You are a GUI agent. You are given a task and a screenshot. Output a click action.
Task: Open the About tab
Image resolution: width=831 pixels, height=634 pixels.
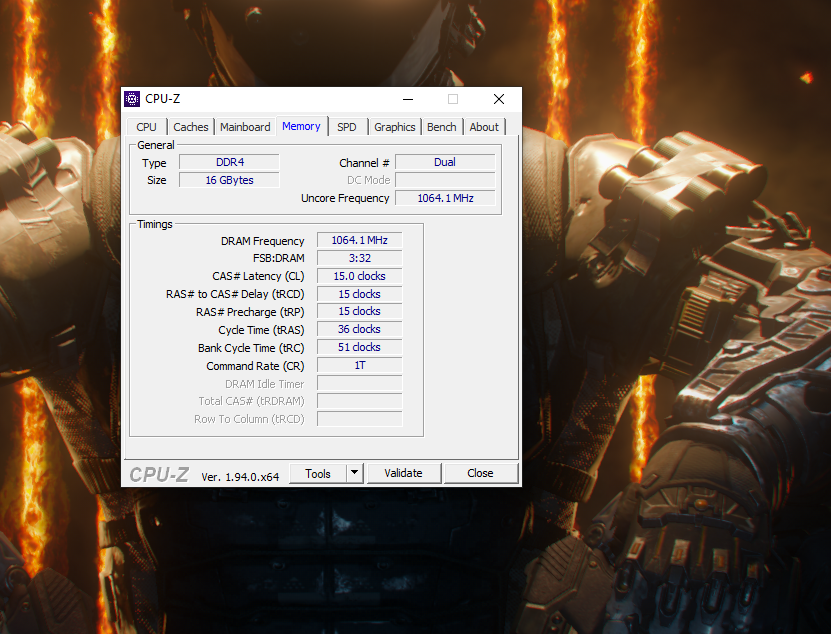coord(484,127)
